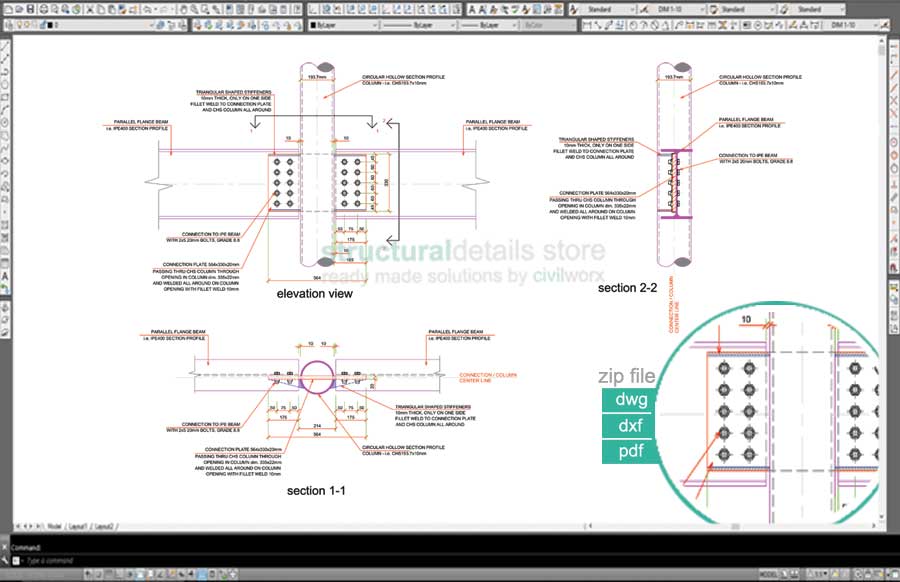Click the black color swatch in color control
The width and height of the screenshot is (900, 582).
click(313, 25)
